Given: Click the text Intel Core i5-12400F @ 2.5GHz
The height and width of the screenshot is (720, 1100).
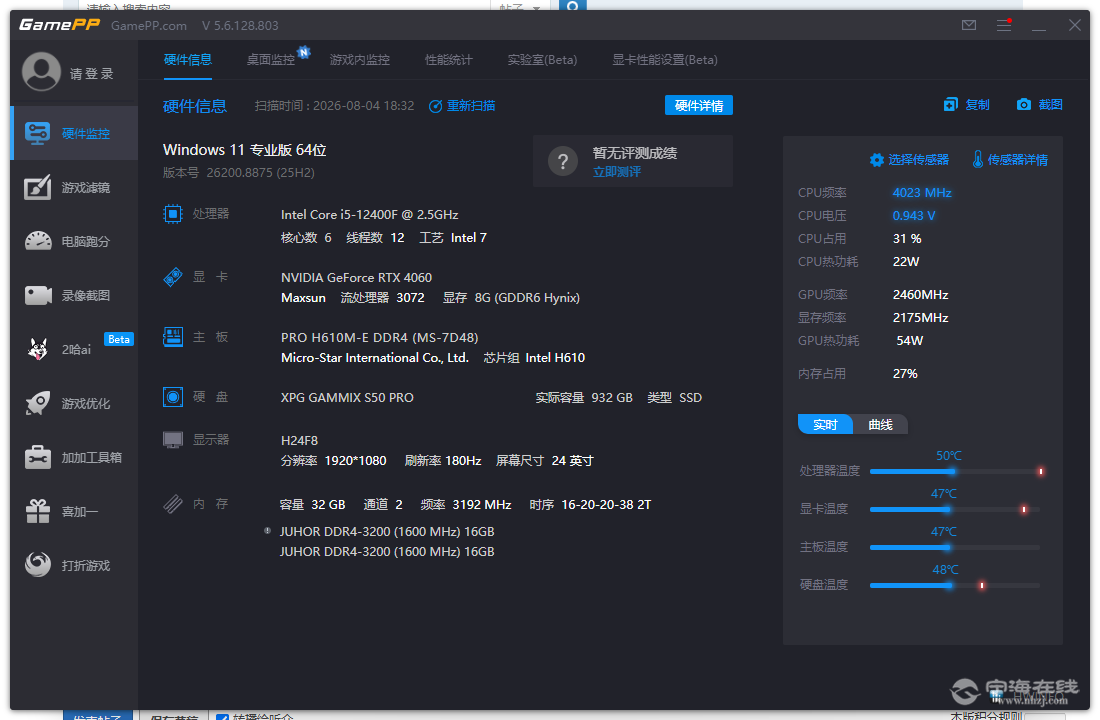Looking at the screenshot, I should coord(369,215).
